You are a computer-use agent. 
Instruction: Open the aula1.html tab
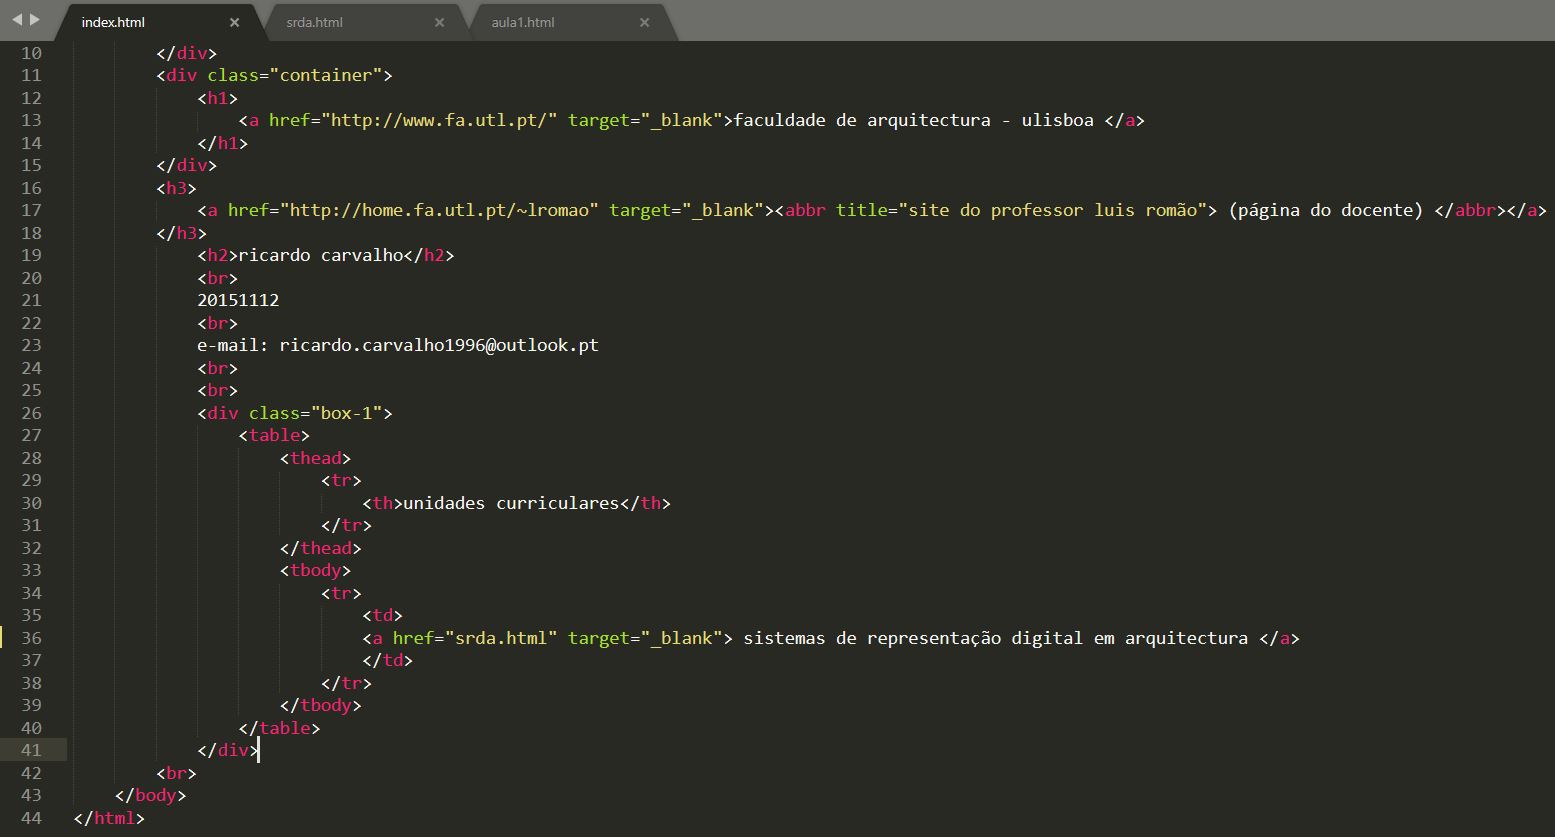(x=522, y=22)
